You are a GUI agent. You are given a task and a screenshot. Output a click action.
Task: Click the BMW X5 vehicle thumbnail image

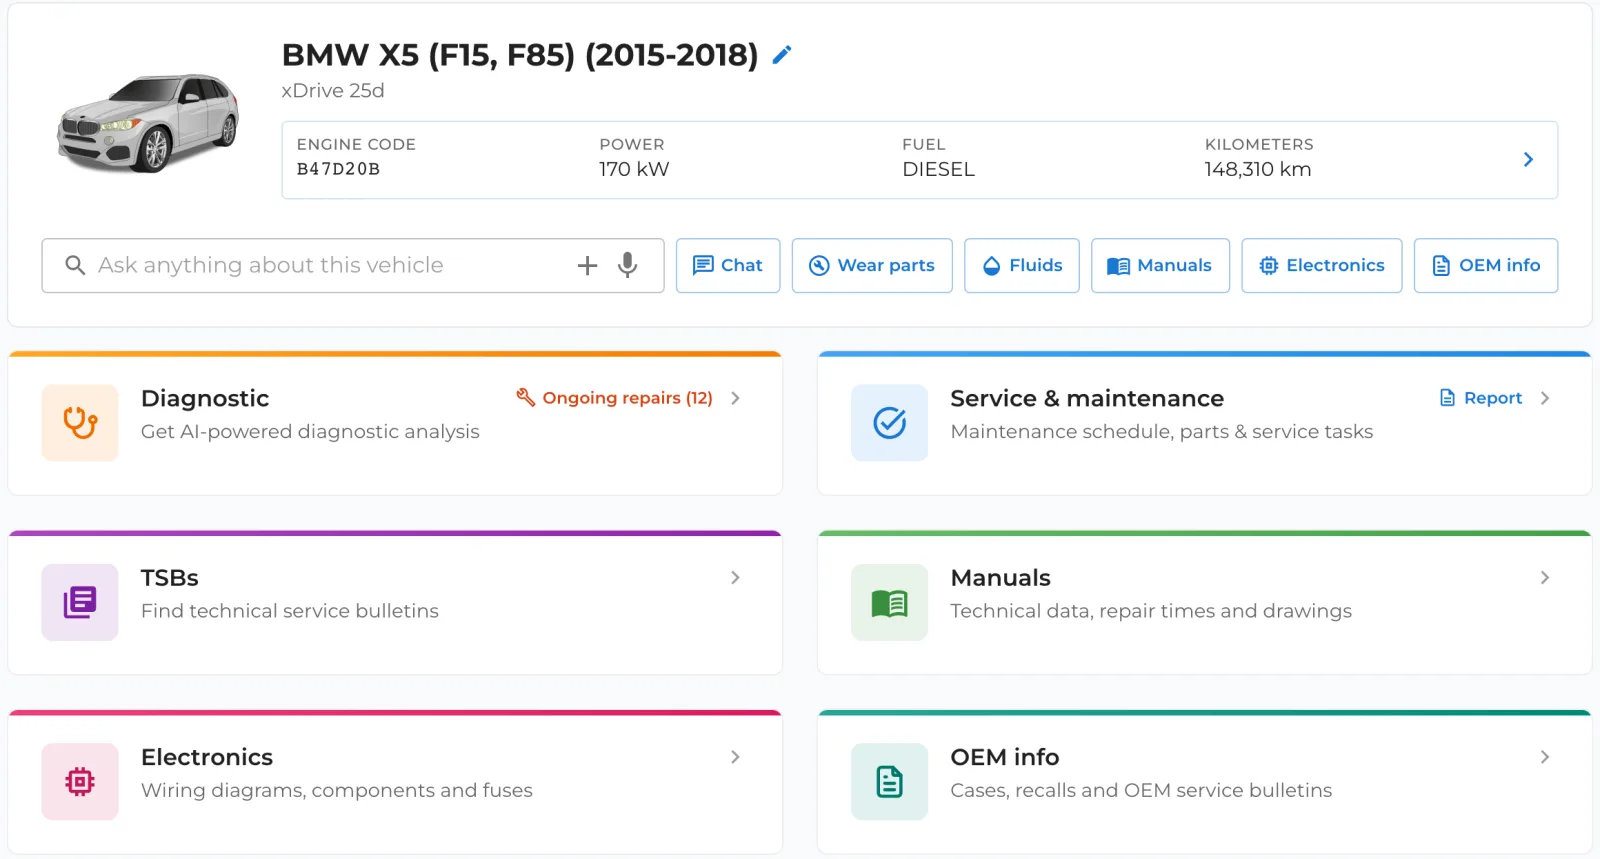148,122
